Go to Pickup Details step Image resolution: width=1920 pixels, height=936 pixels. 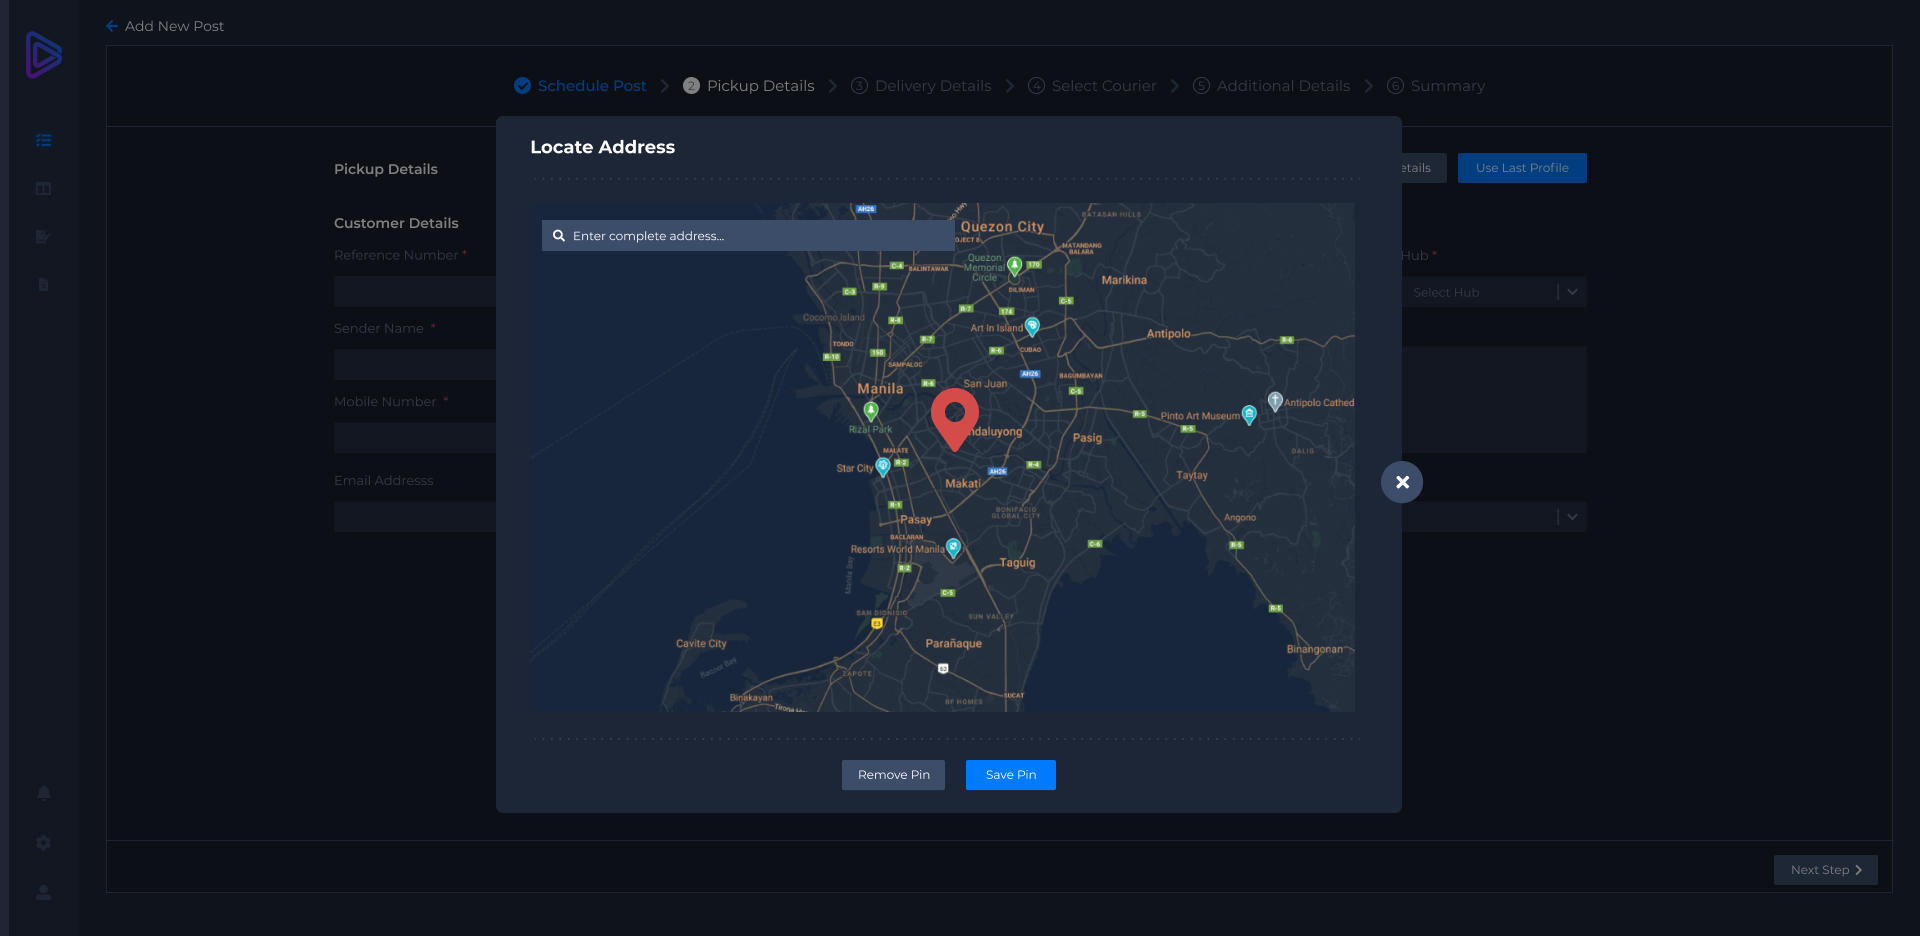(749, 86)
